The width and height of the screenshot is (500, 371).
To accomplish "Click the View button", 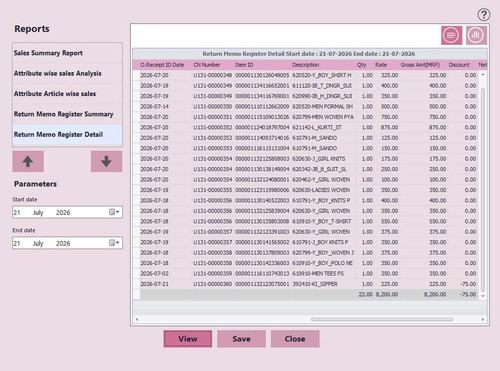I will point(188,339).
